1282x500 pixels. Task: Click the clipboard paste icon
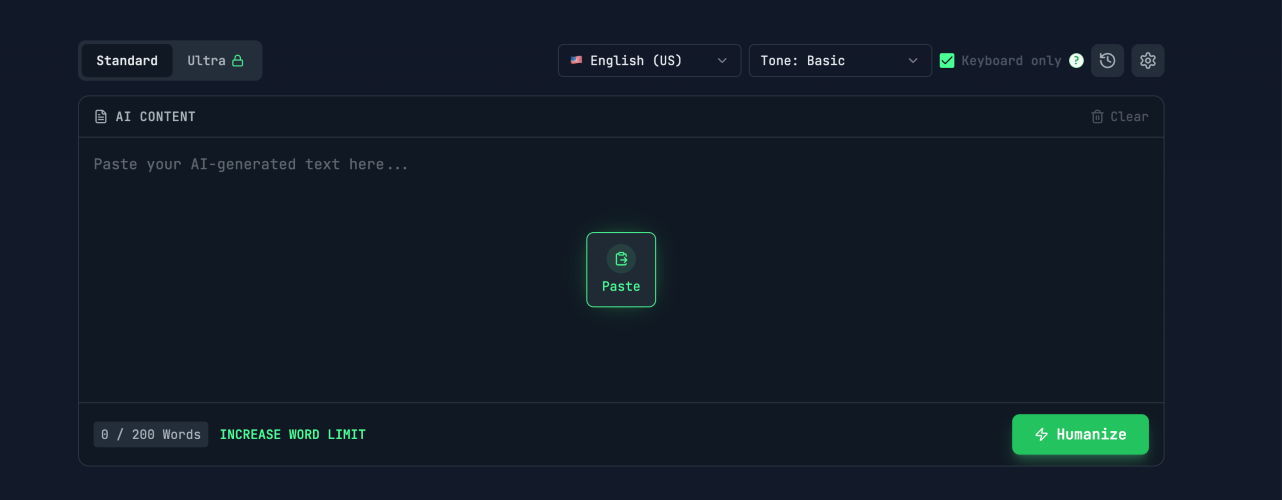coord(621,259)
